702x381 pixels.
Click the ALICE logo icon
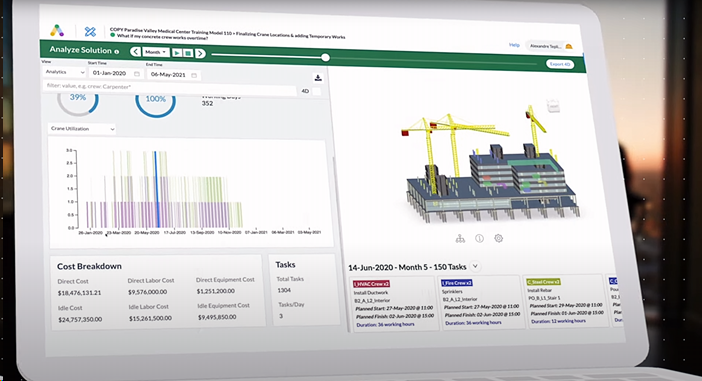pos(57,30)
